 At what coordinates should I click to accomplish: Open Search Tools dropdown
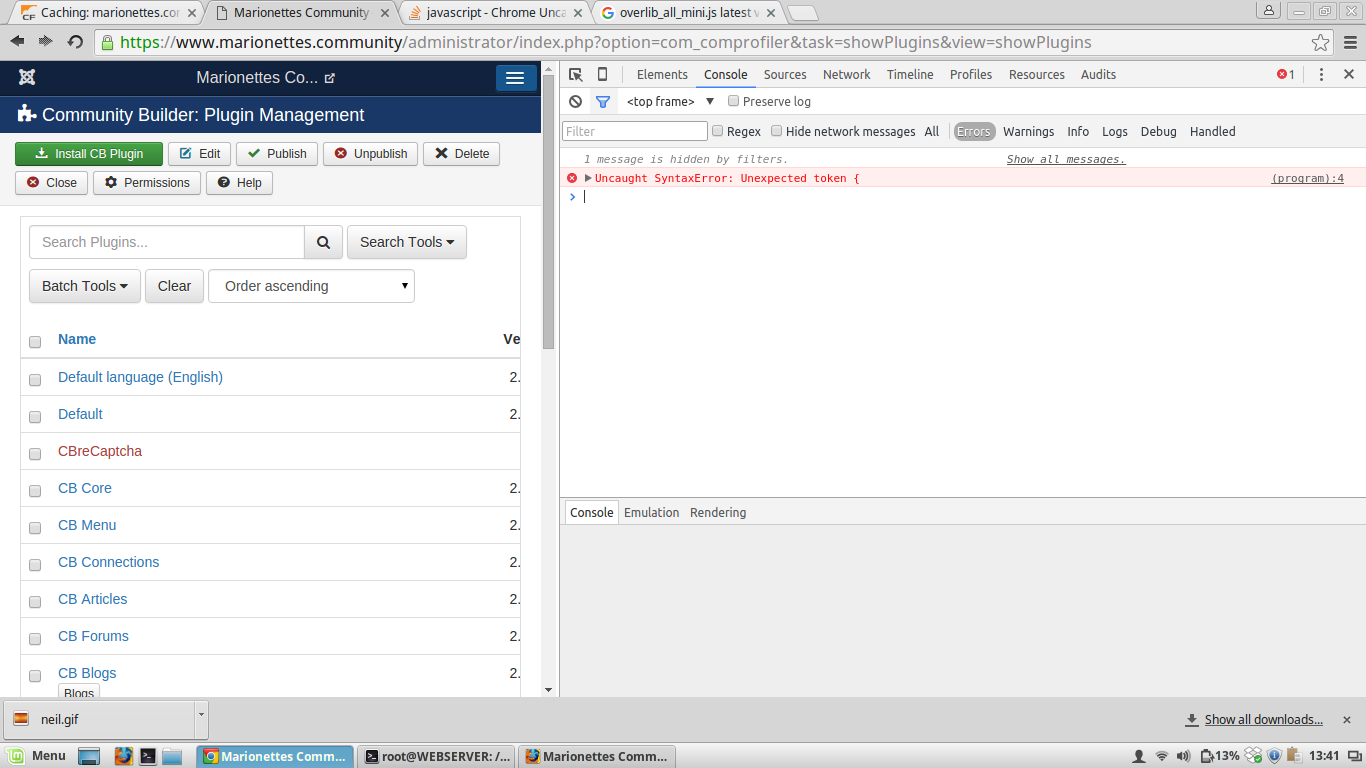tap(407, 242)
